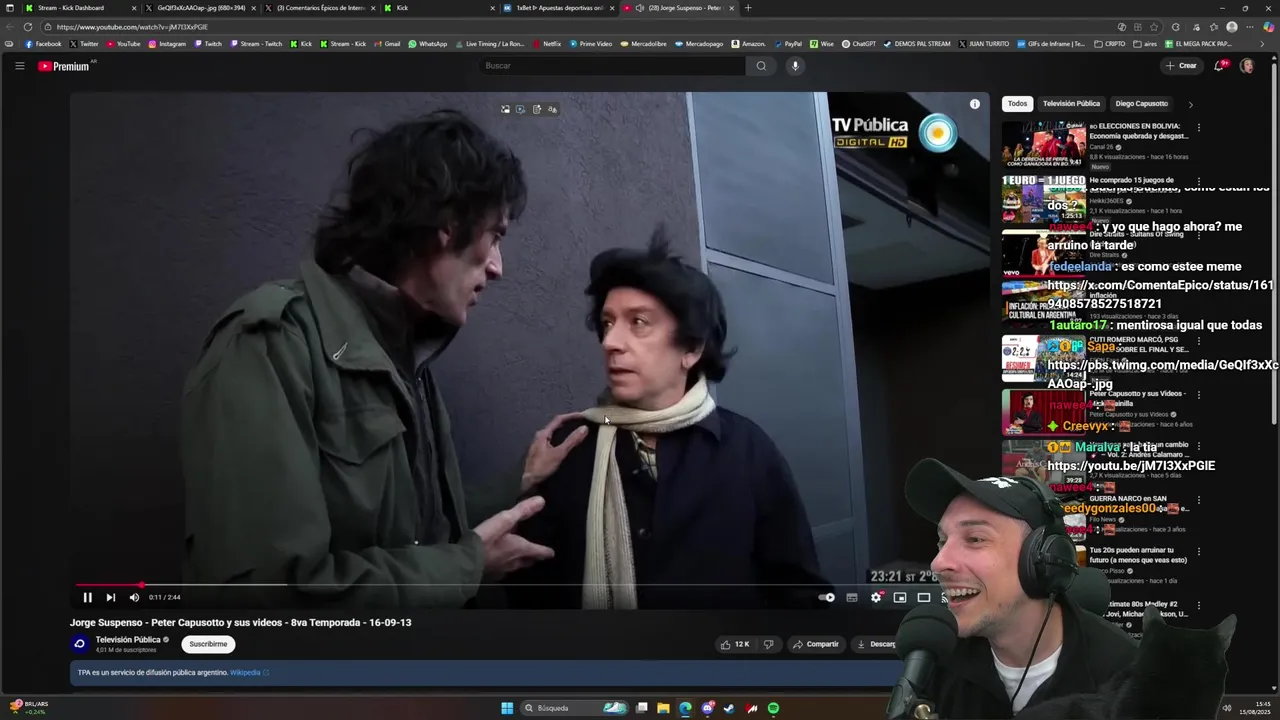Open the Televisión Pública channel avatar

pyautogui.click(x=80, y=644)
